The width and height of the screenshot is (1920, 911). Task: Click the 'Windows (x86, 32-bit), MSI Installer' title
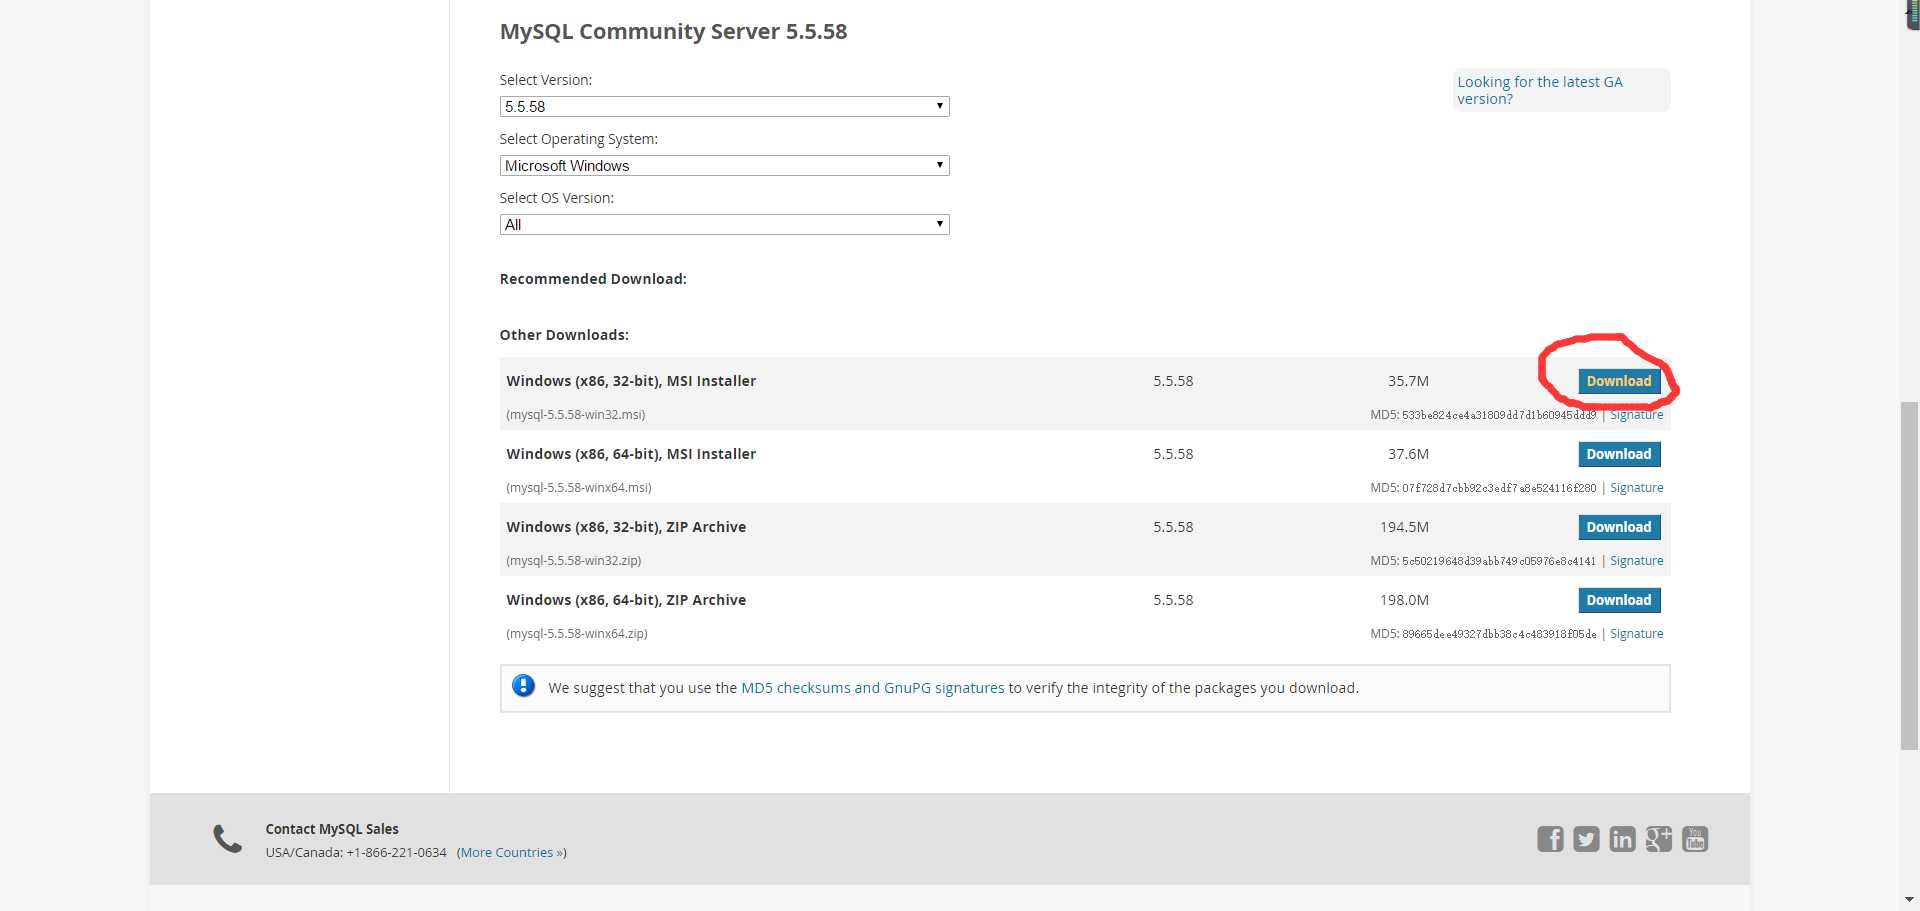tap(631, 381)
